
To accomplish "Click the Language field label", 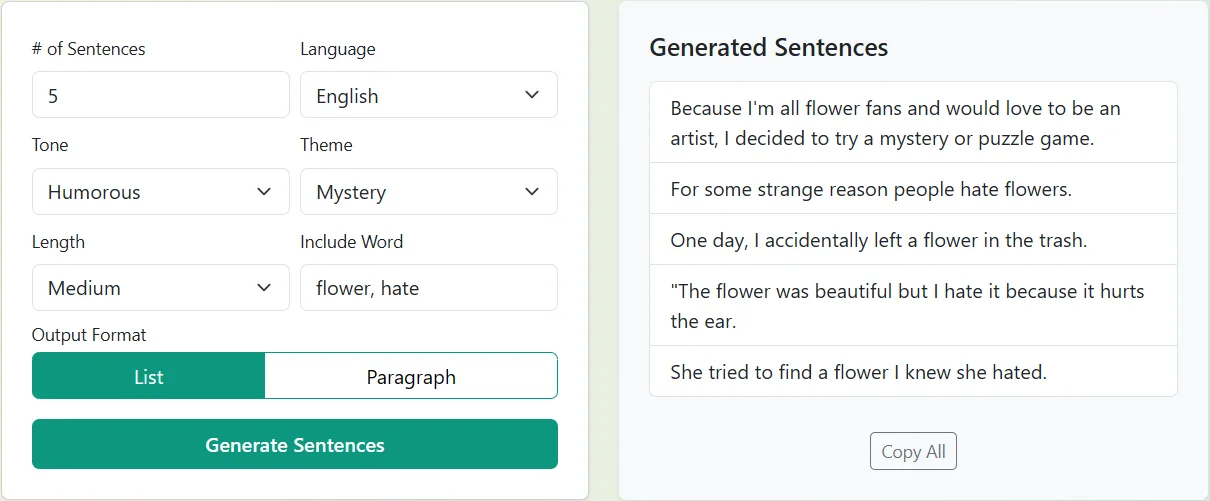I will [337, 49].
